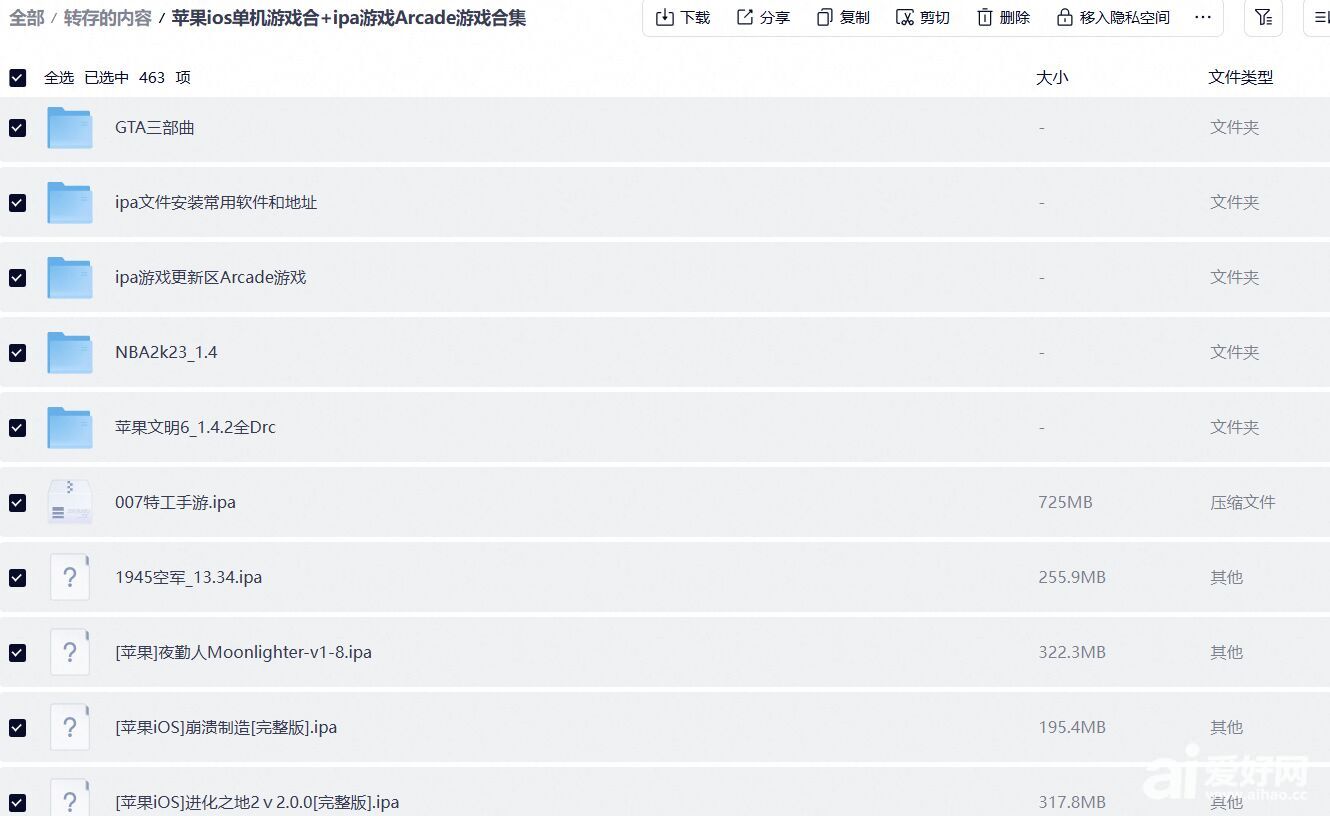
Task: Navigate to 转存的内容 breadcrumb link
Action: tap(108, 17)
